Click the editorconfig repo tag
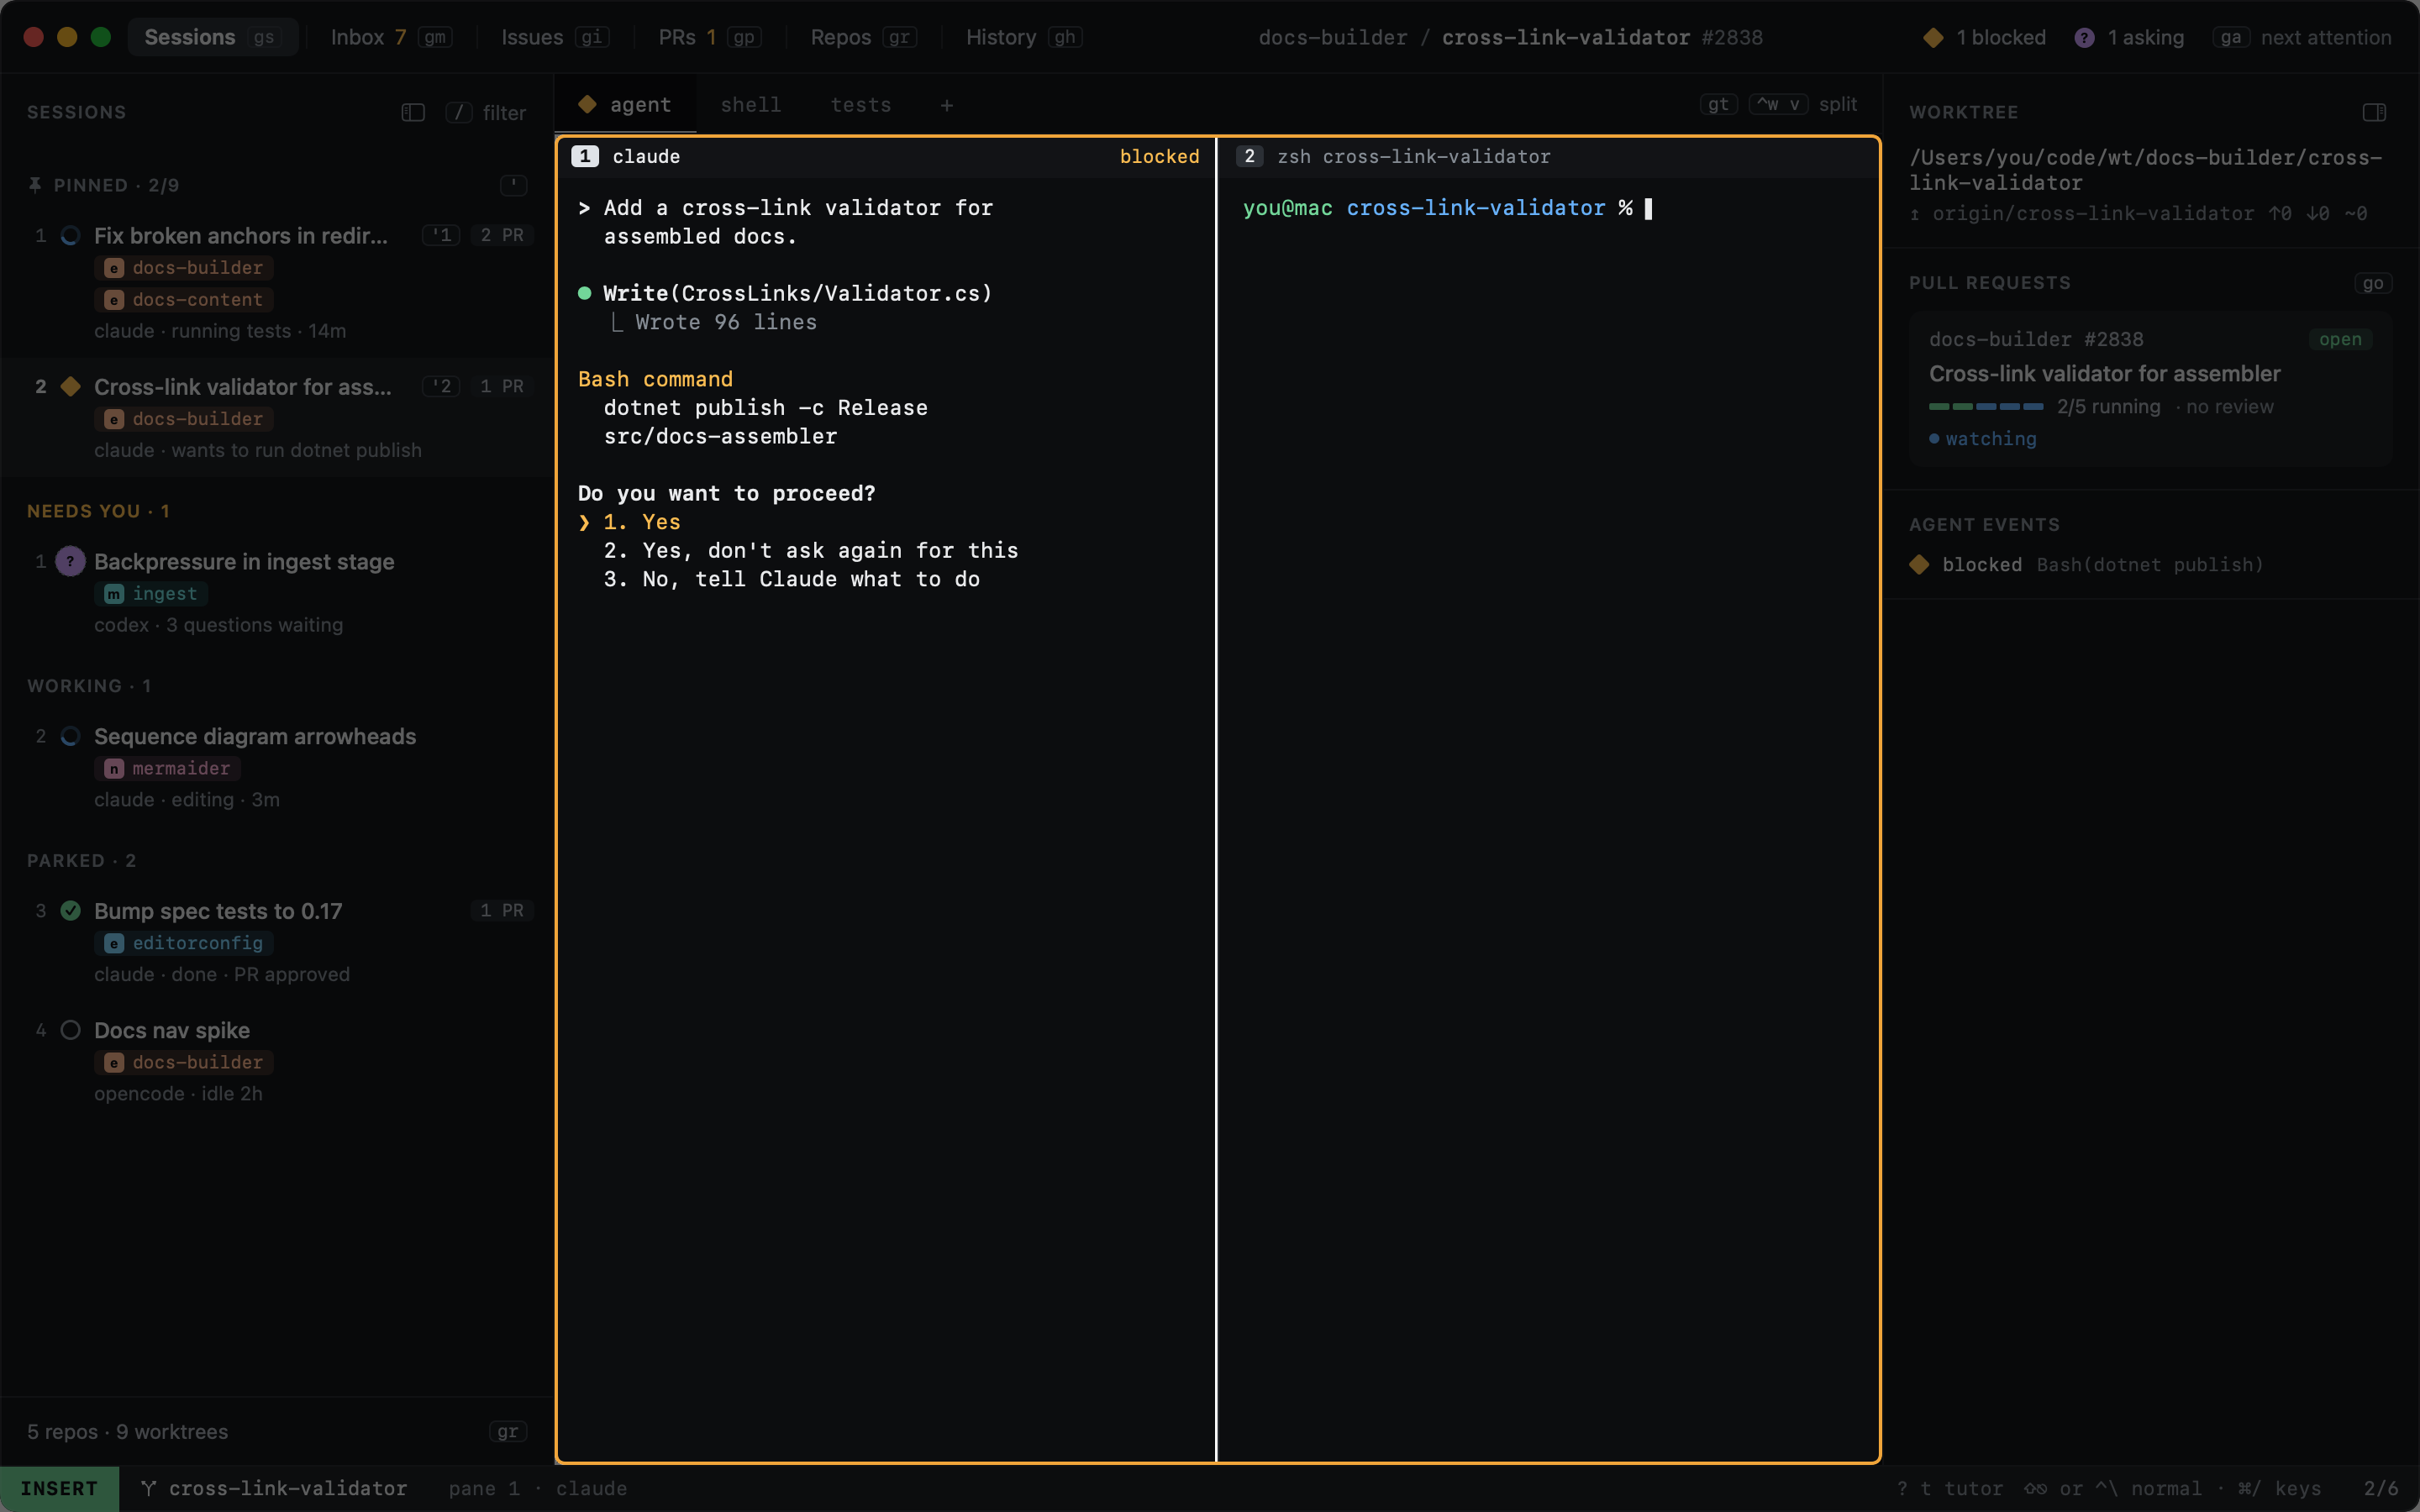 coord(184,942)
